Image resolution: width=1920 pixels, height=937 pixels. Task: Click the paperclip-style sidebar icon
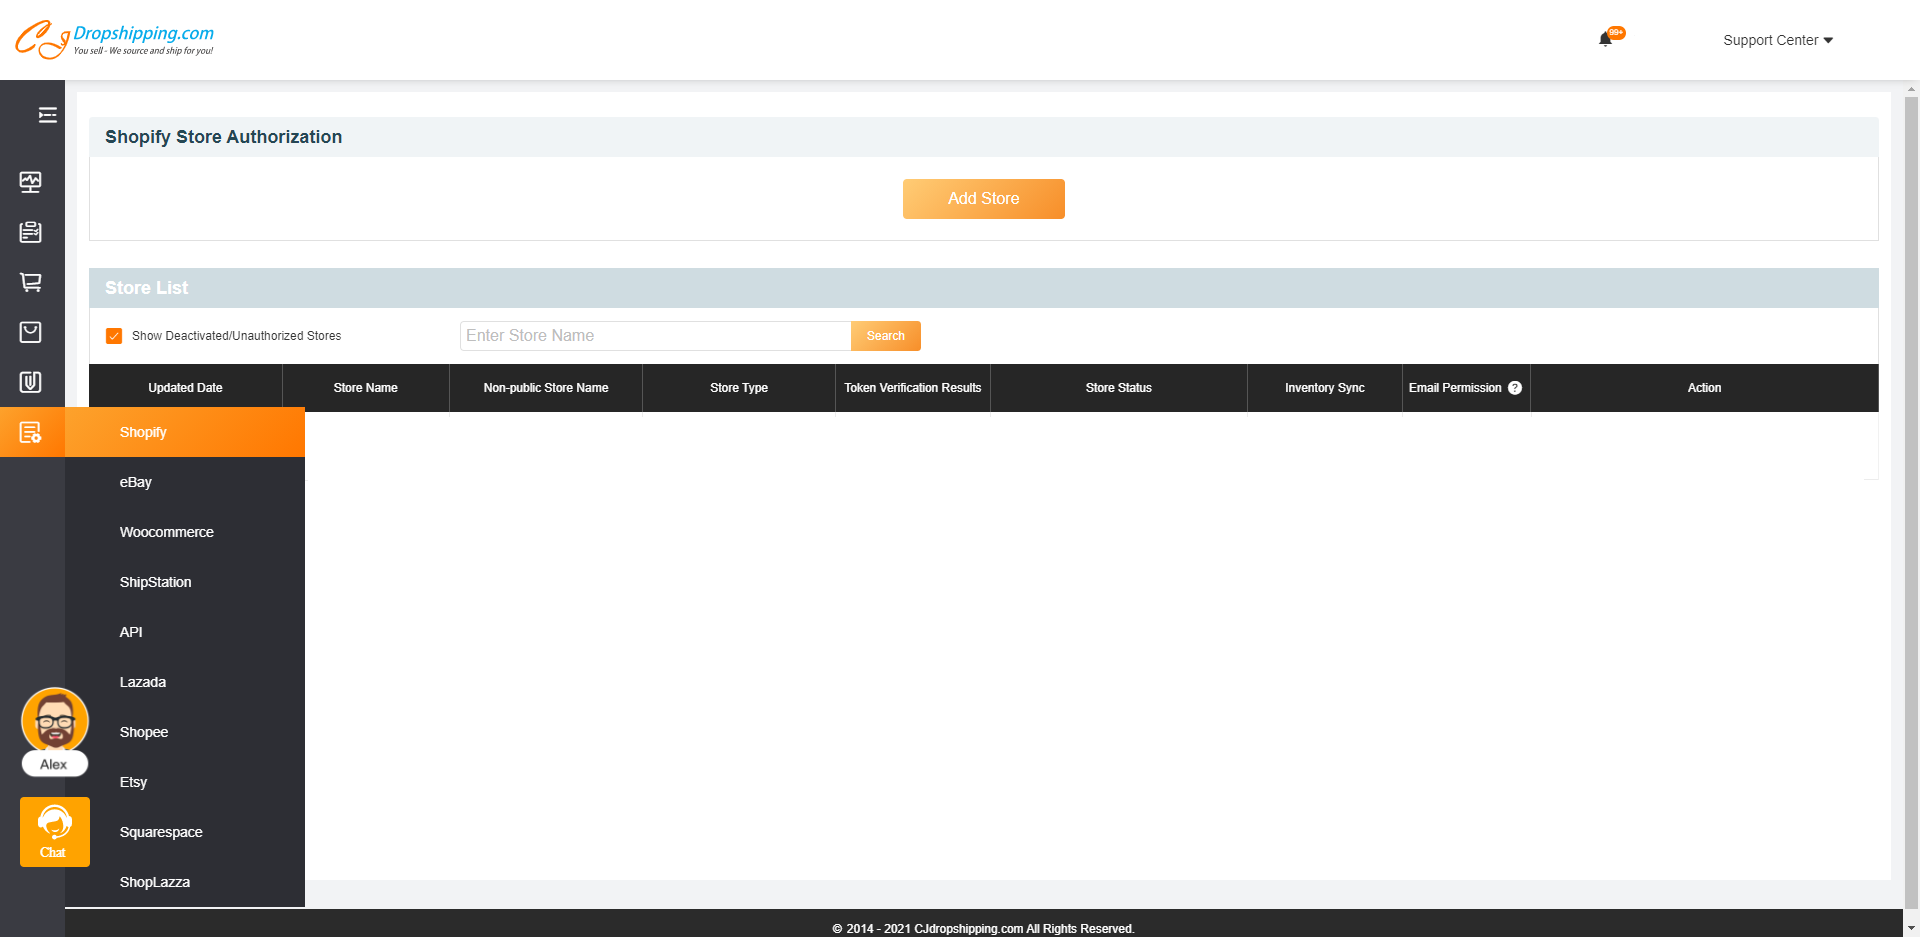tap(31, 382)
